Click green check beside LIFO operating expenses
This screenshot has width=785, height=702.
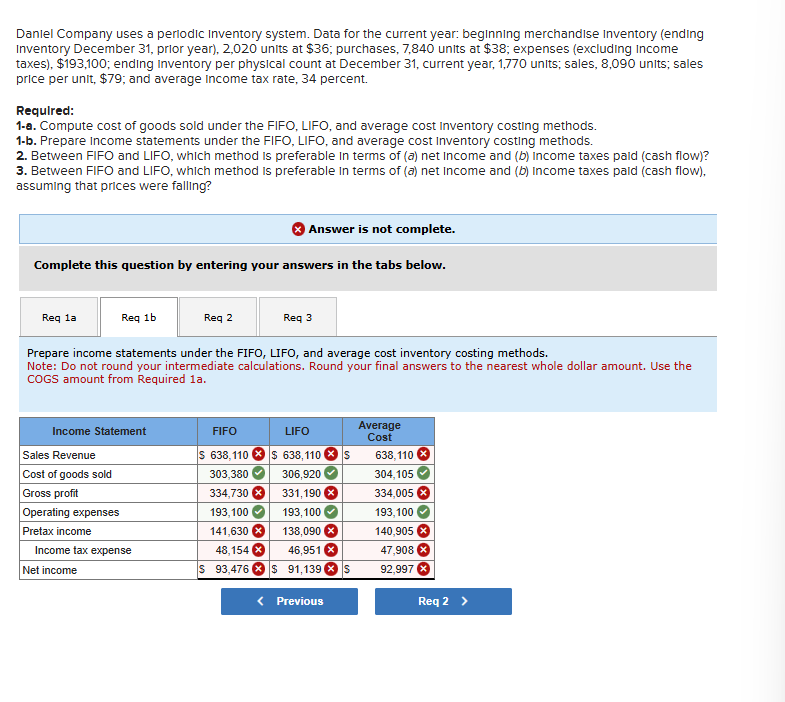click(331, 512)
